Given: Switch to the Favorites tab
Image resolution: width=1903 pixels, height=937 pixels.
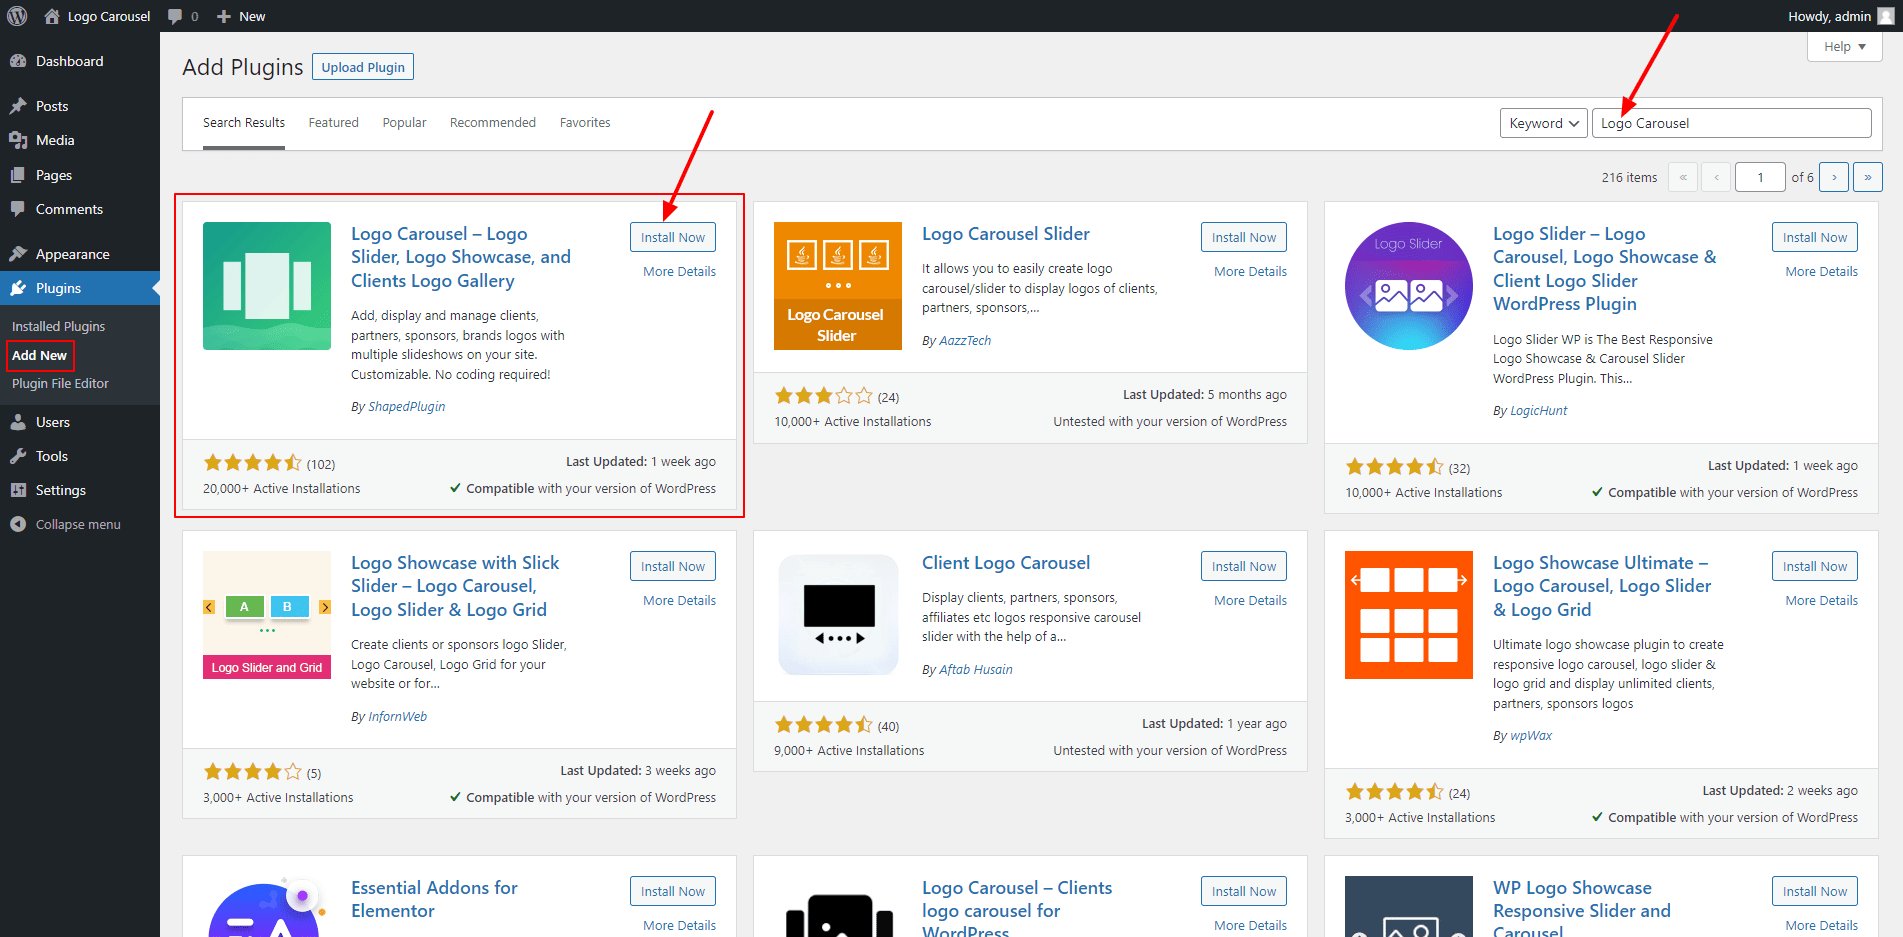Looking at the screenshot, I should click(x=585, y=123).
